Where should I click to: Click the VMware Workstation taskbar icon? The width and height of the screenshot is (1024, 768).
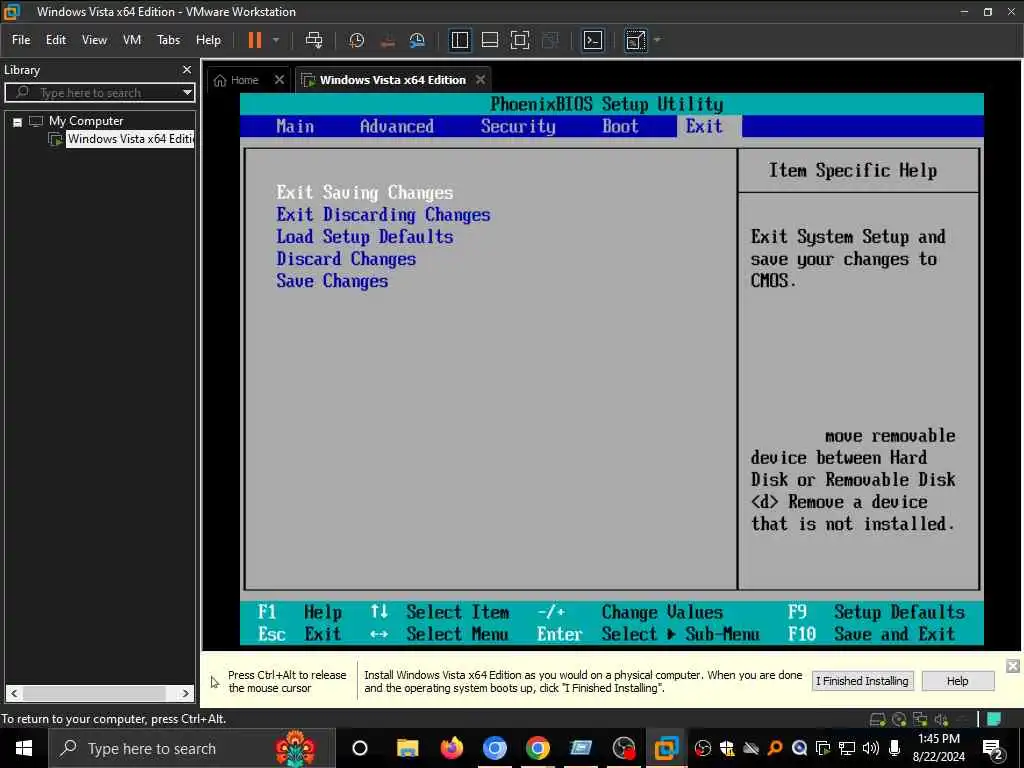pyautogui.click(x=667, y=748)
